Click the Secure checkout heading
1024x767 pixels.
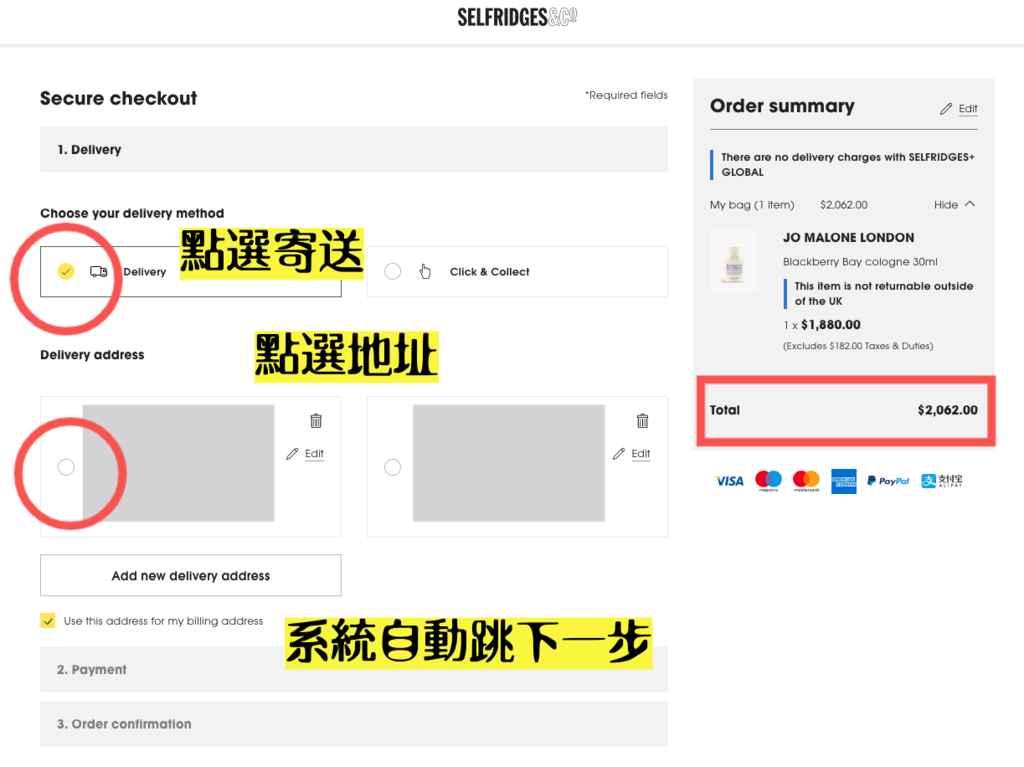point(118,99)
